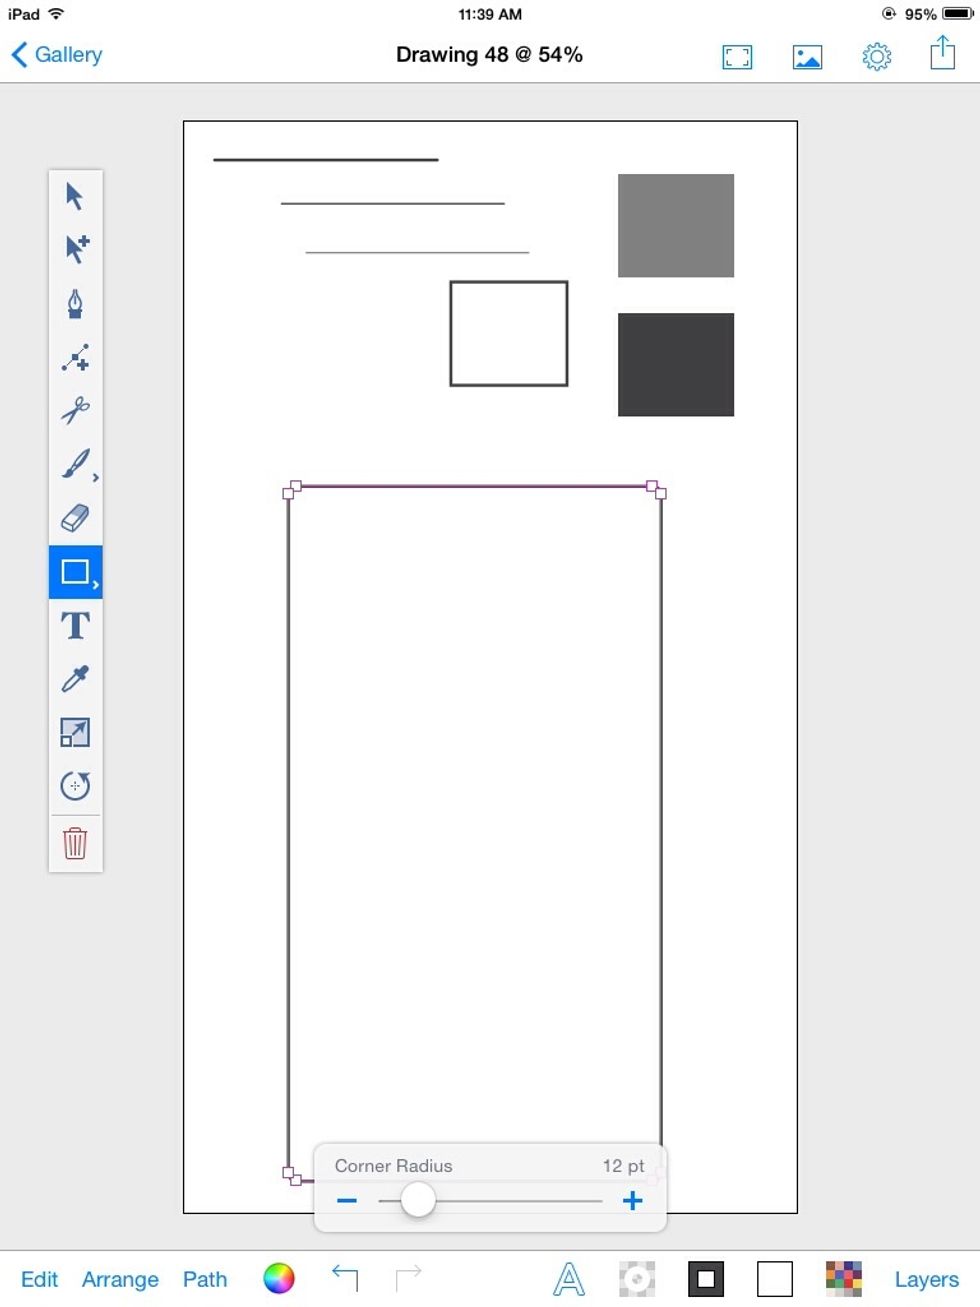
Task: Pick the Eyedropper tool
Action: [75, 679]
